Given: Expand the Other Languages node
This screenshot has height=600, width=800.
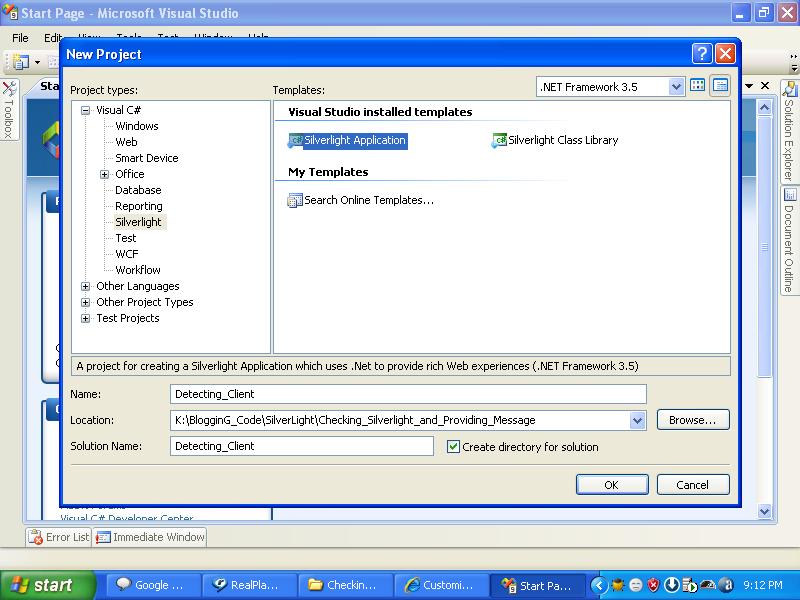Looking at the screenshot, I should click(x=86, y=286).
